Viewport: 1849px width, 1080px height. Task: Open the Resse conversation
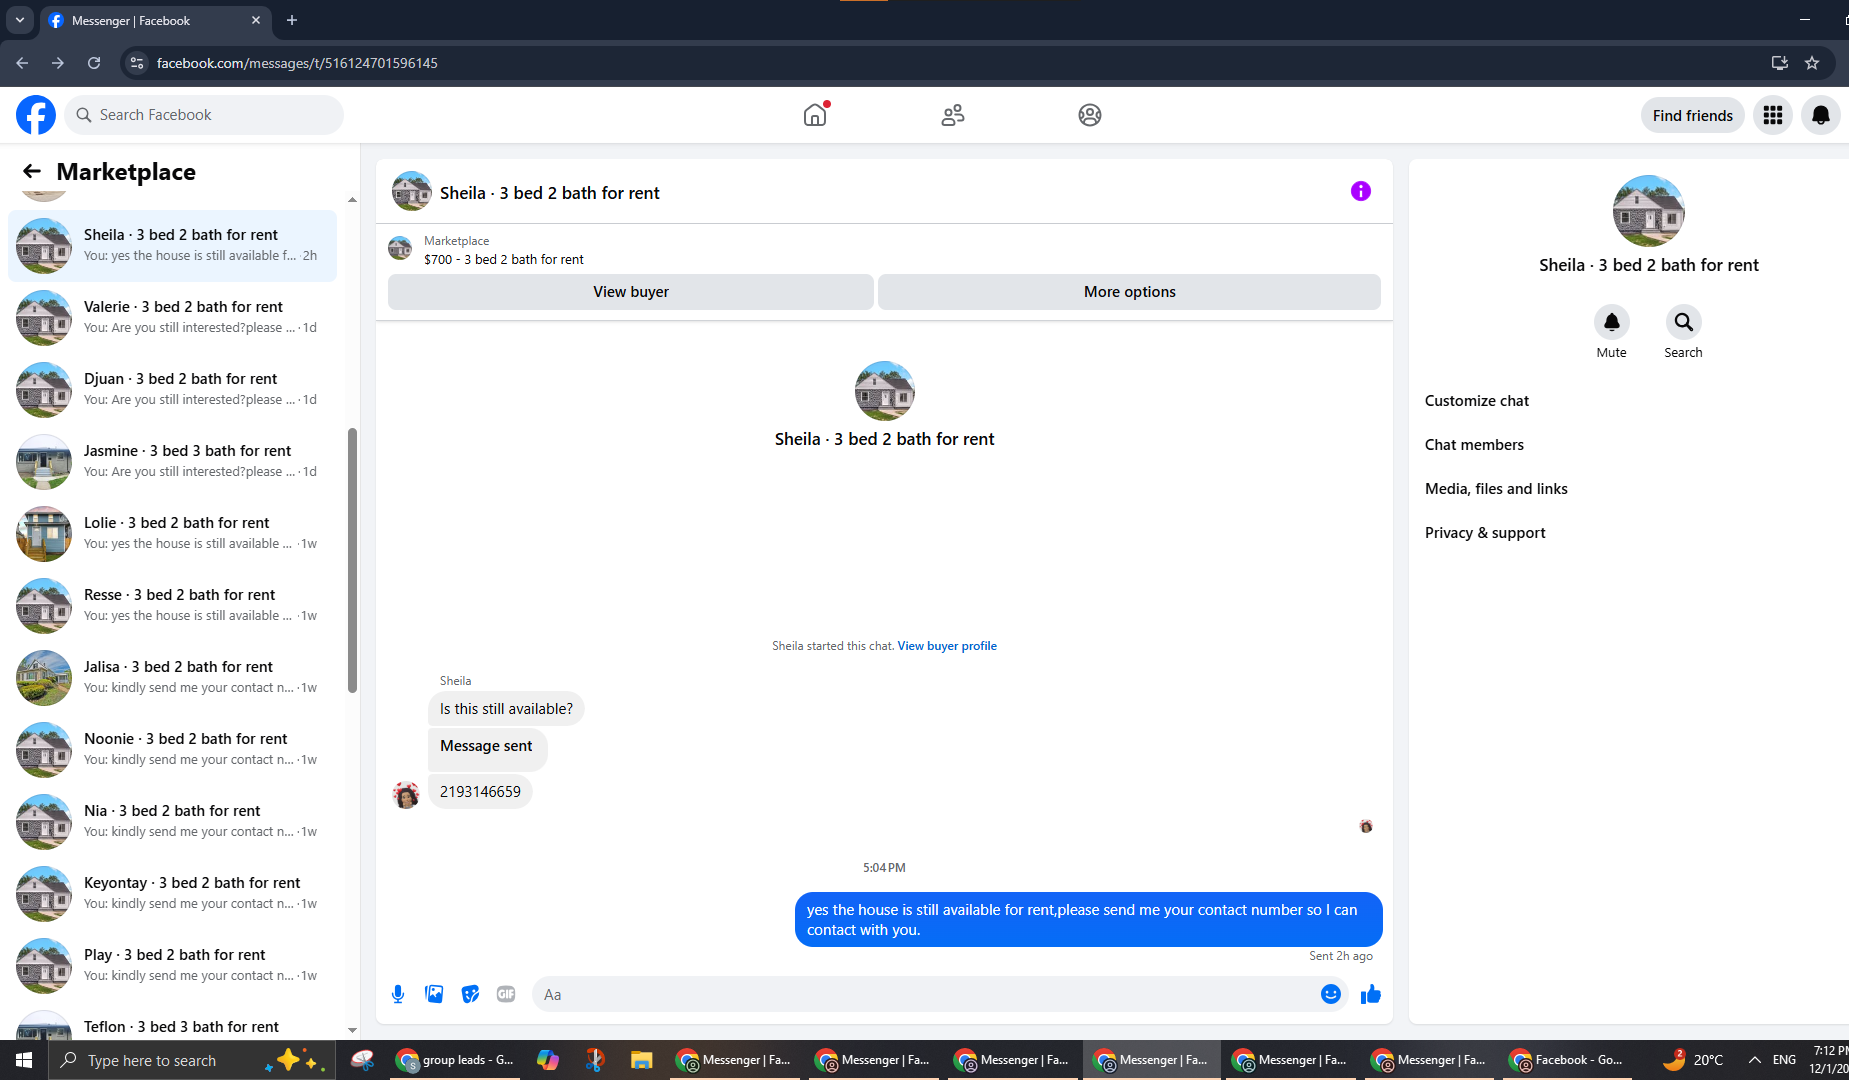click(172, 605)
